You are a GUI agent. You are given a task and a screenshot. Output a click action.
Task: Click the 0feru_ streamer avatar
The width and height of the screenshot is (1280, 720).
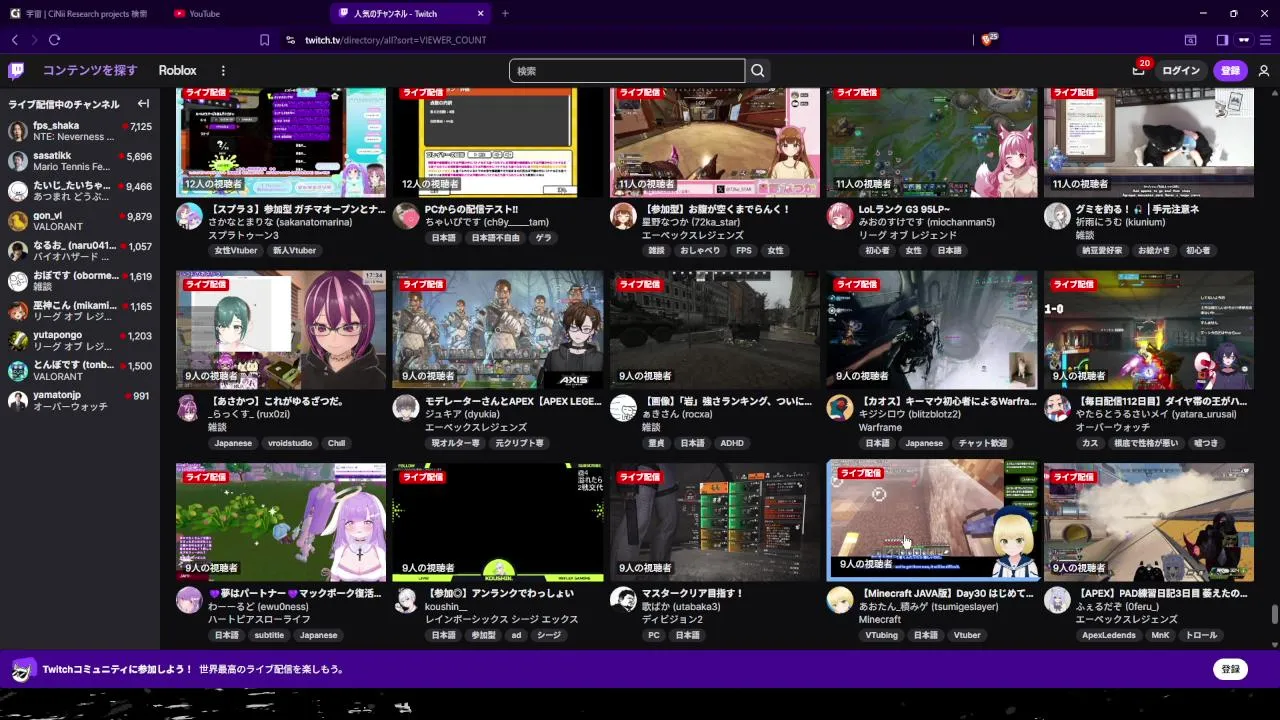1057,600
